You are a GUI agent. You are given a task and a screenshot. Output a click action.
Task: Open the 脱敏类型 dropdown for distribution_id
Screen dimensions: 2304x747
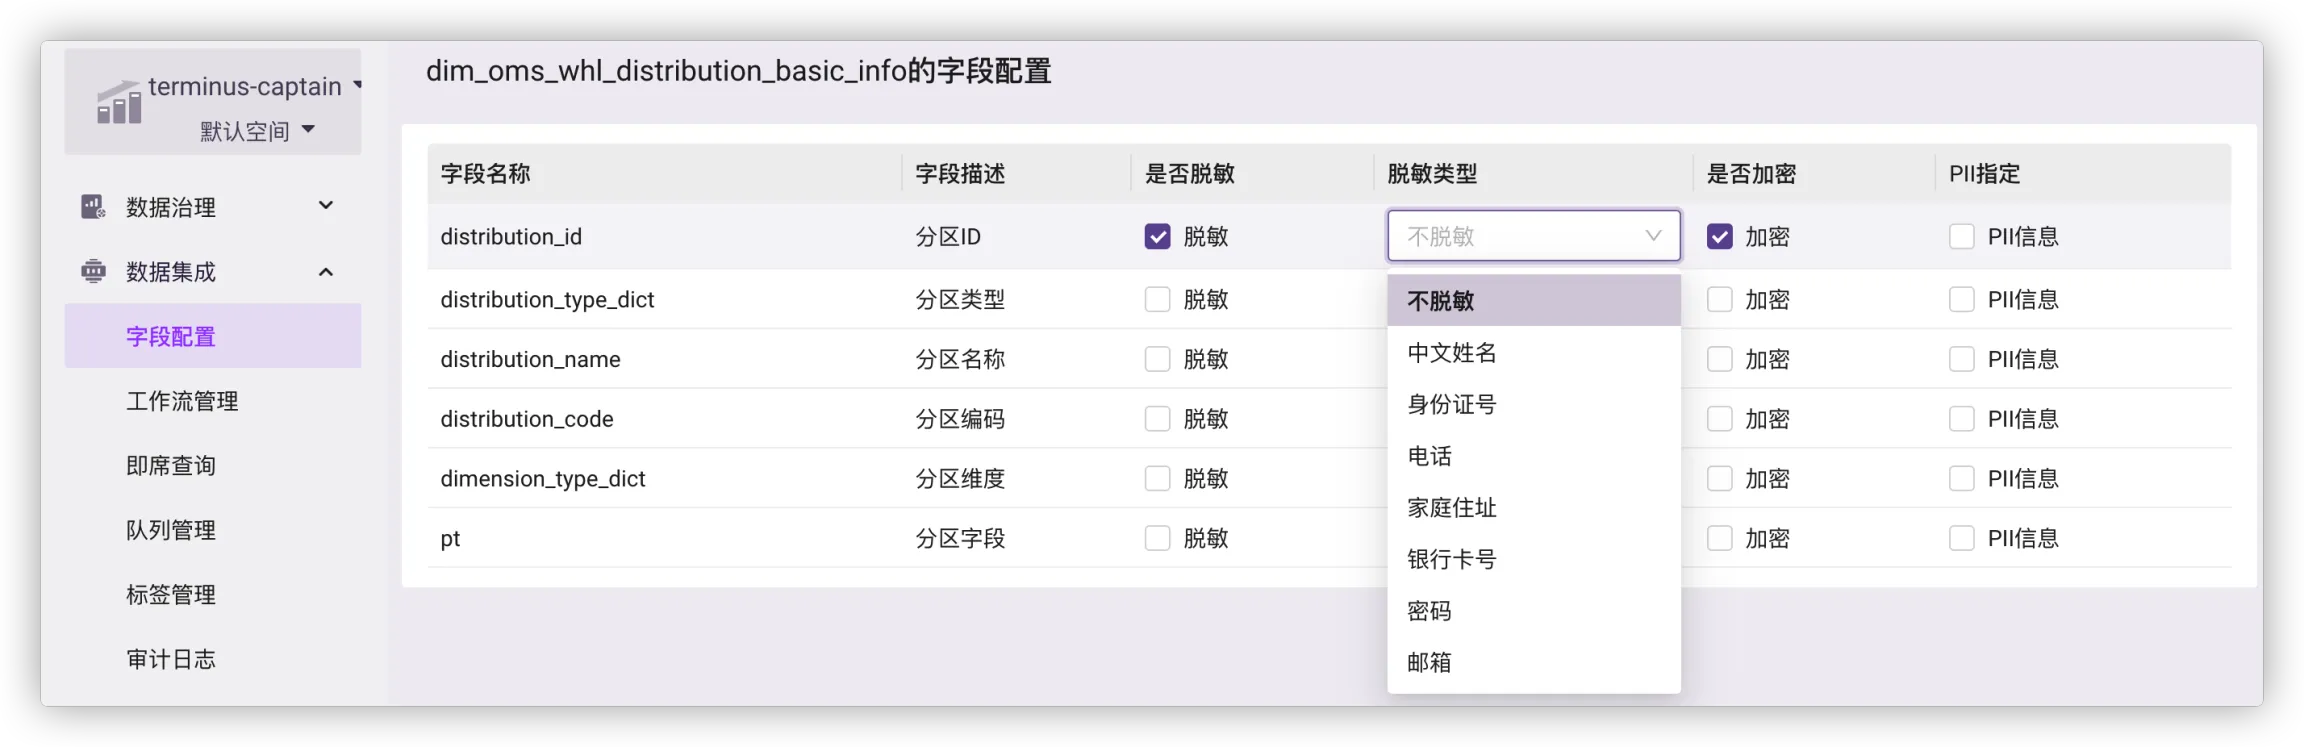tap(1532, 236)
